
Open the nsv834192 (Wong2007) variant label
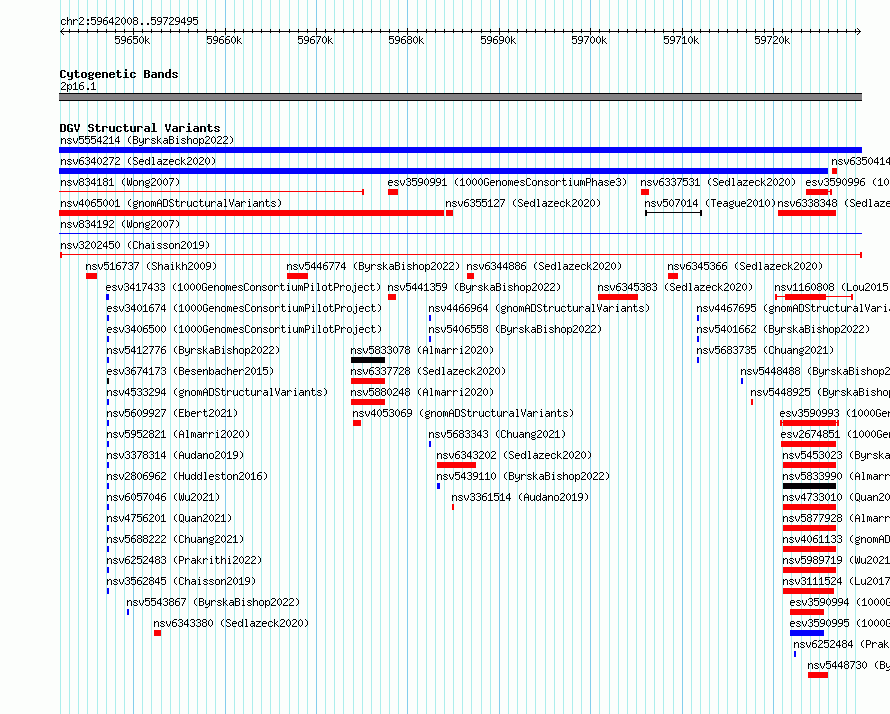(x=120, y=224)
